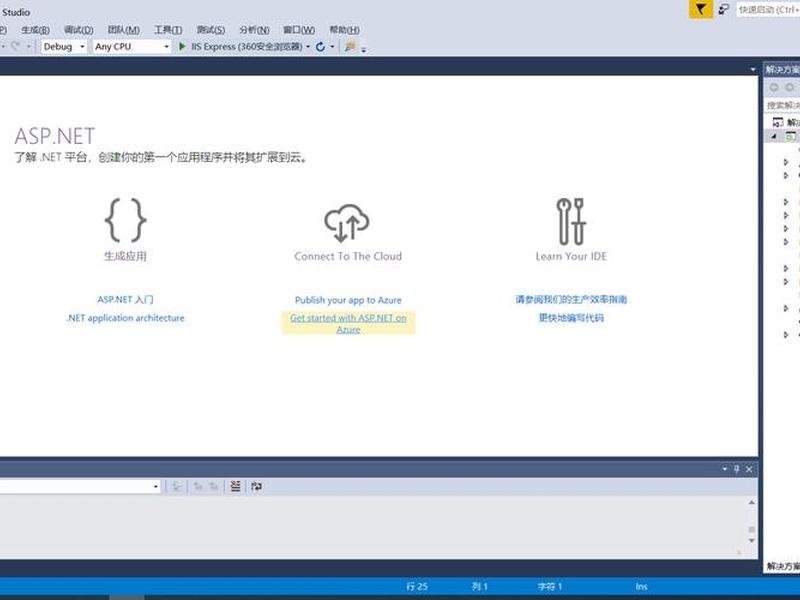Click 列 1 in the status bar
Image resolution: width=800 pixels, height=600 pixels.
480,587
